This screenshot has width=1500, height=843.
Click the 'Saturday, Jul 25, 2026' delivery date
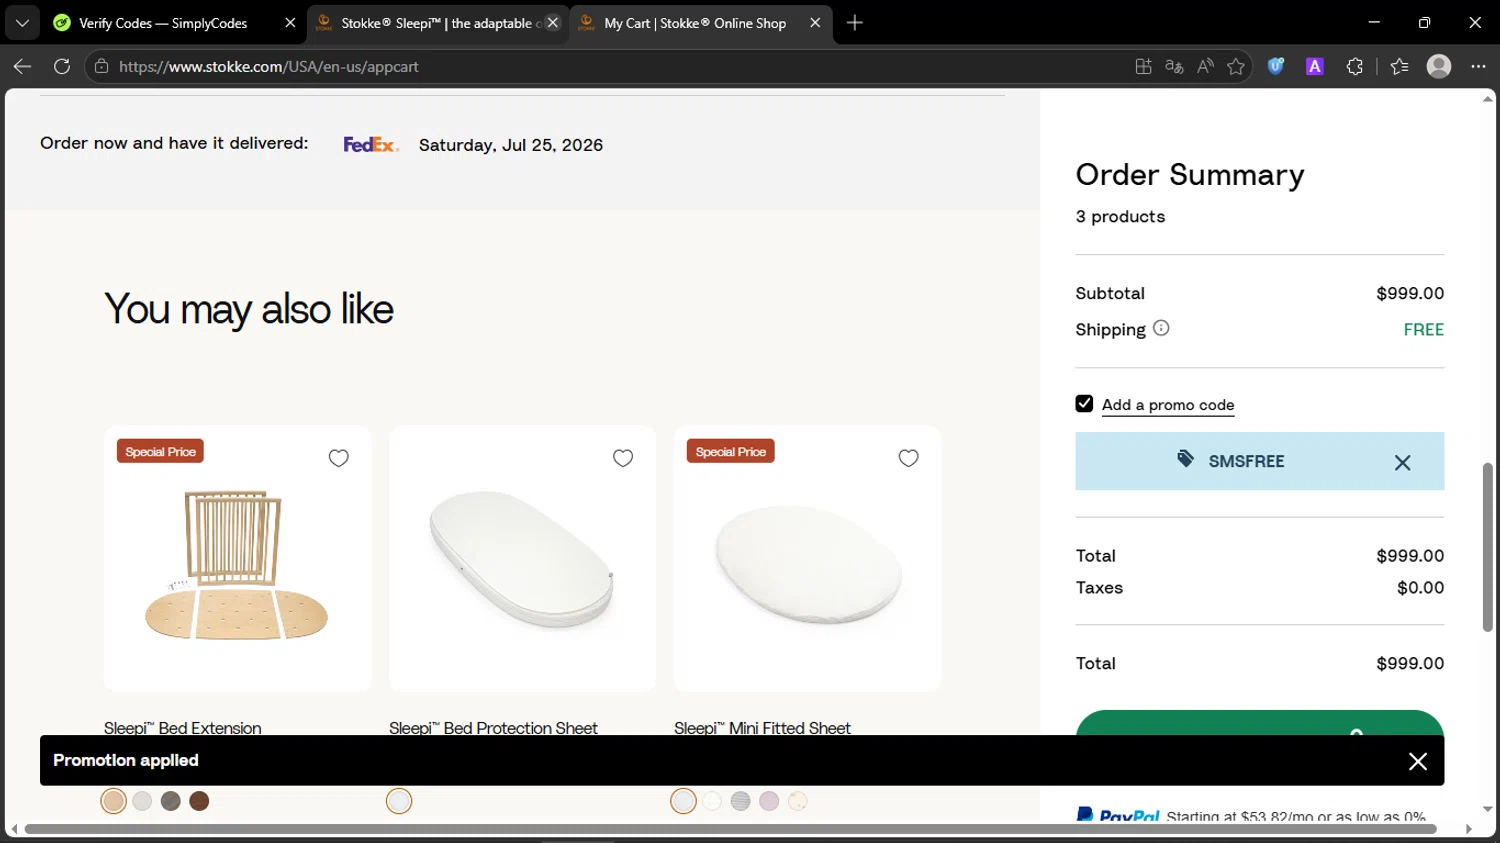(x=511, y=145)
